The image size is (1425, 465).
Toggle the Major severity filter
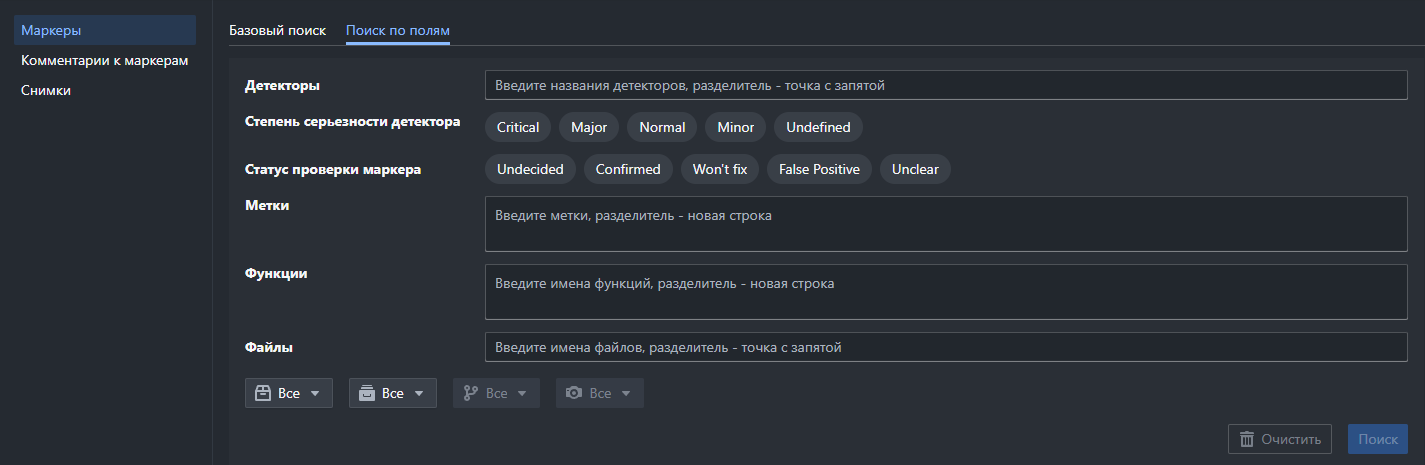click(589, 127)
